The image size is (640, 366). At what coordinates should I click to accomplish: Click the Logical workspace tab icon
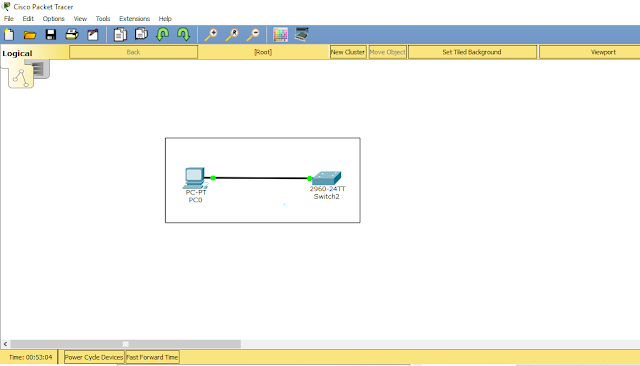point(21,77)
